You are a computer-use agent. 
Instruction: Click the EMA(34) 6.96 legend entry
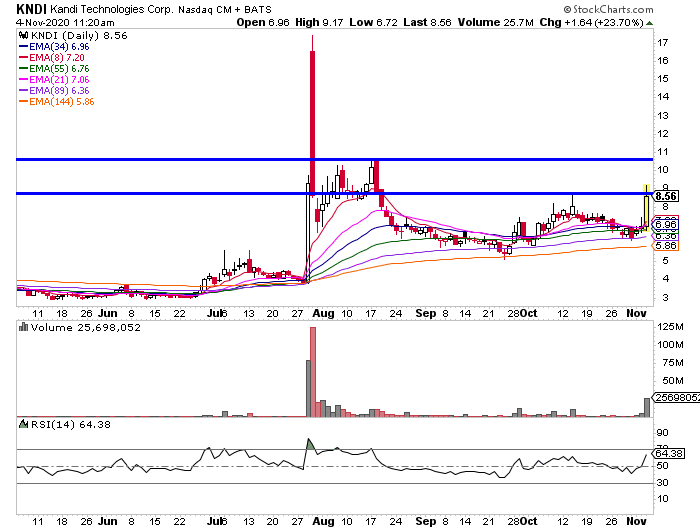[x=54, y=46]
